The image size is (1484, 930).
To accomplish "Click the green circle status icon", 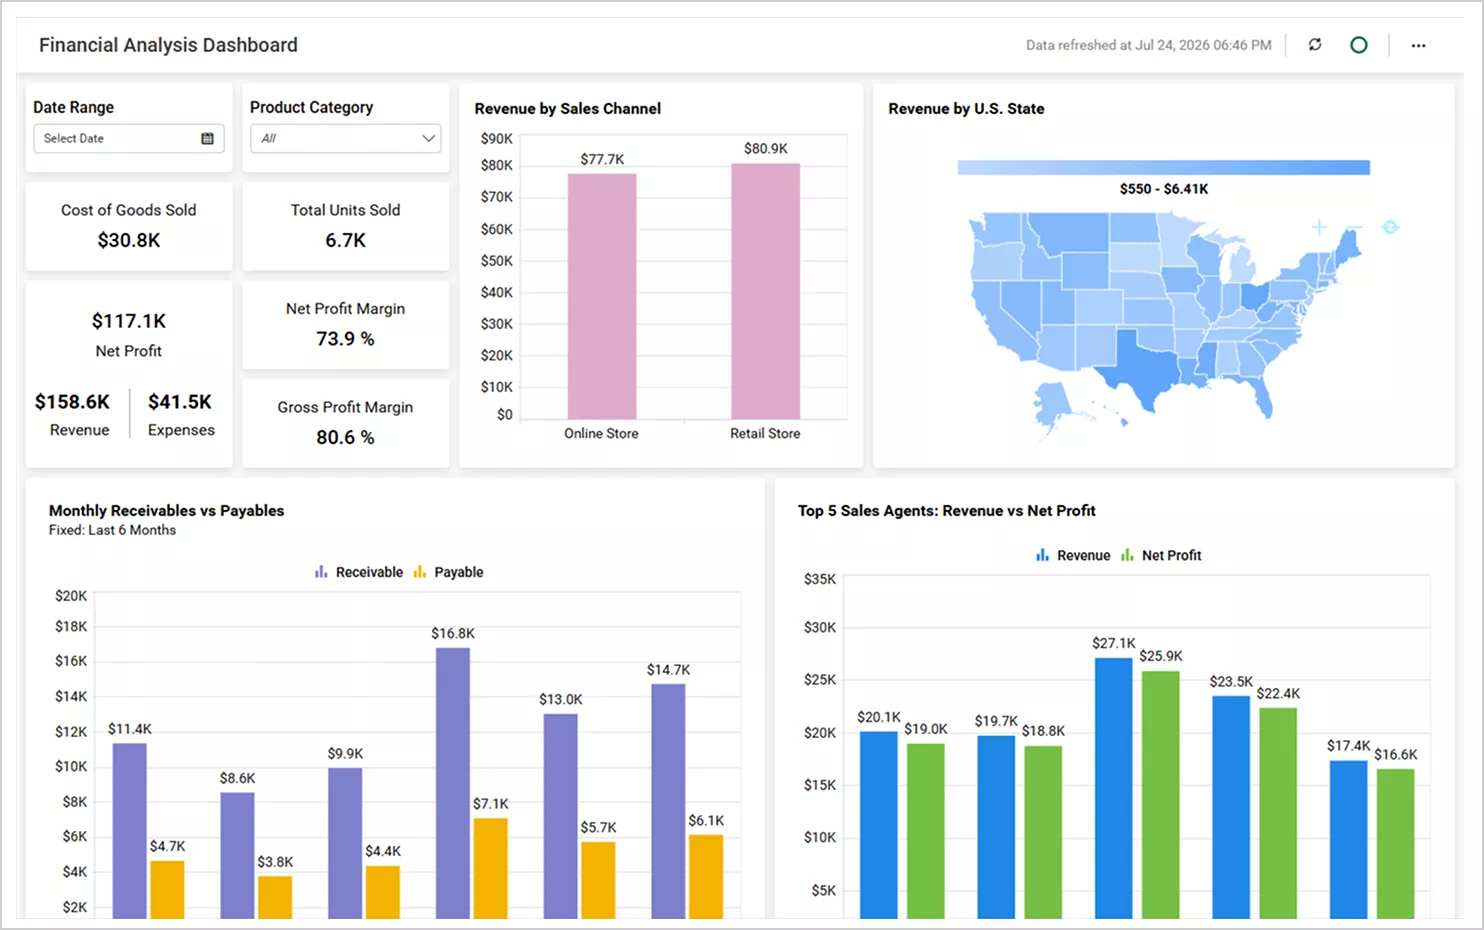I will 1359,45.
